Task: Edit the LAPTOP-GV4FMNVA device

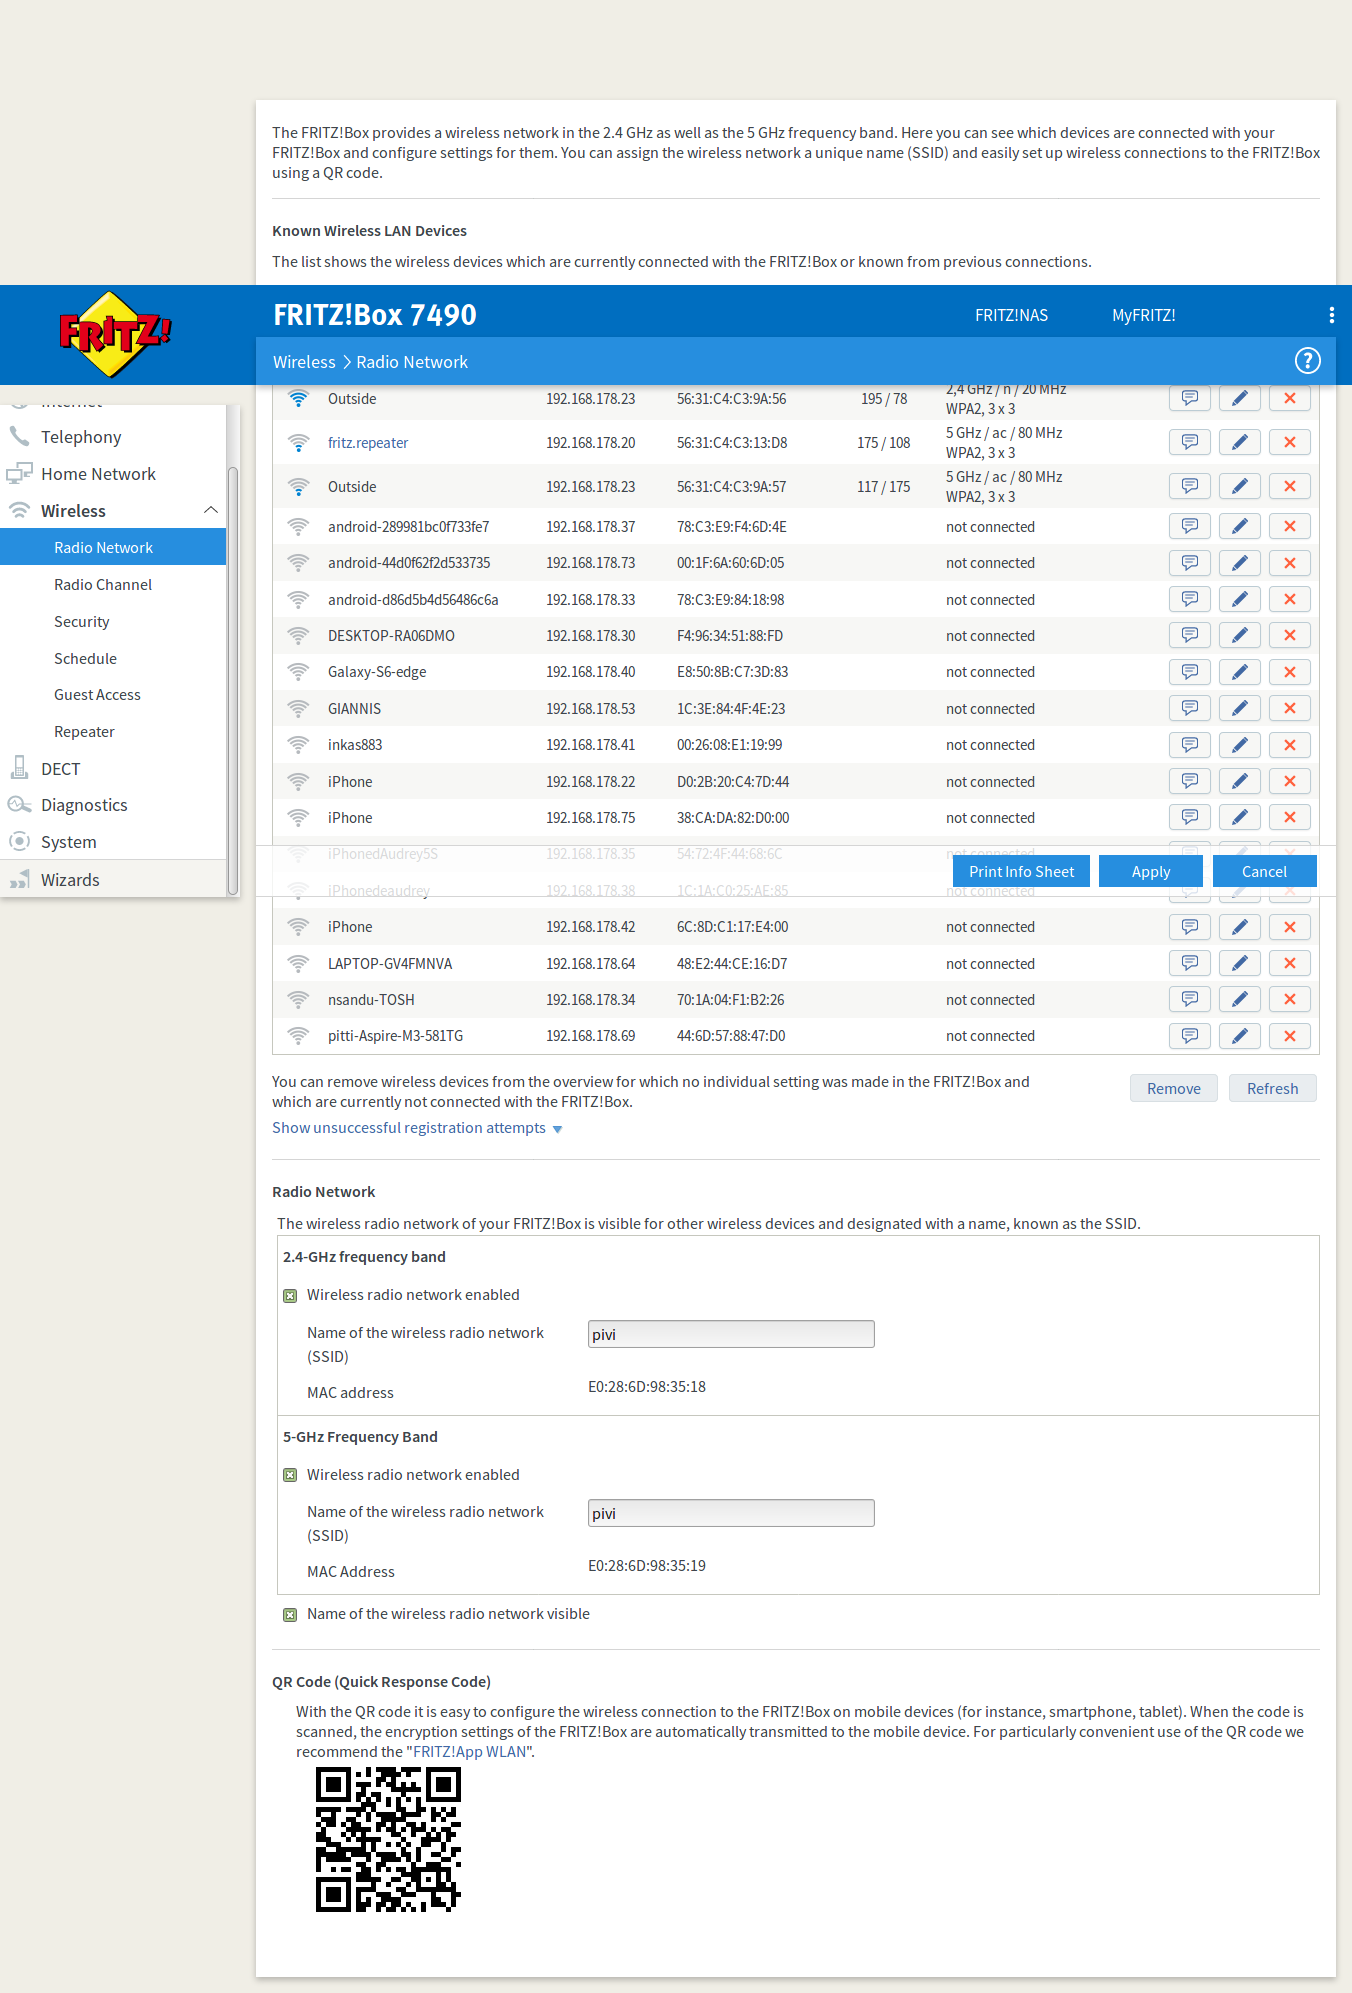Action: (1239, 963)
